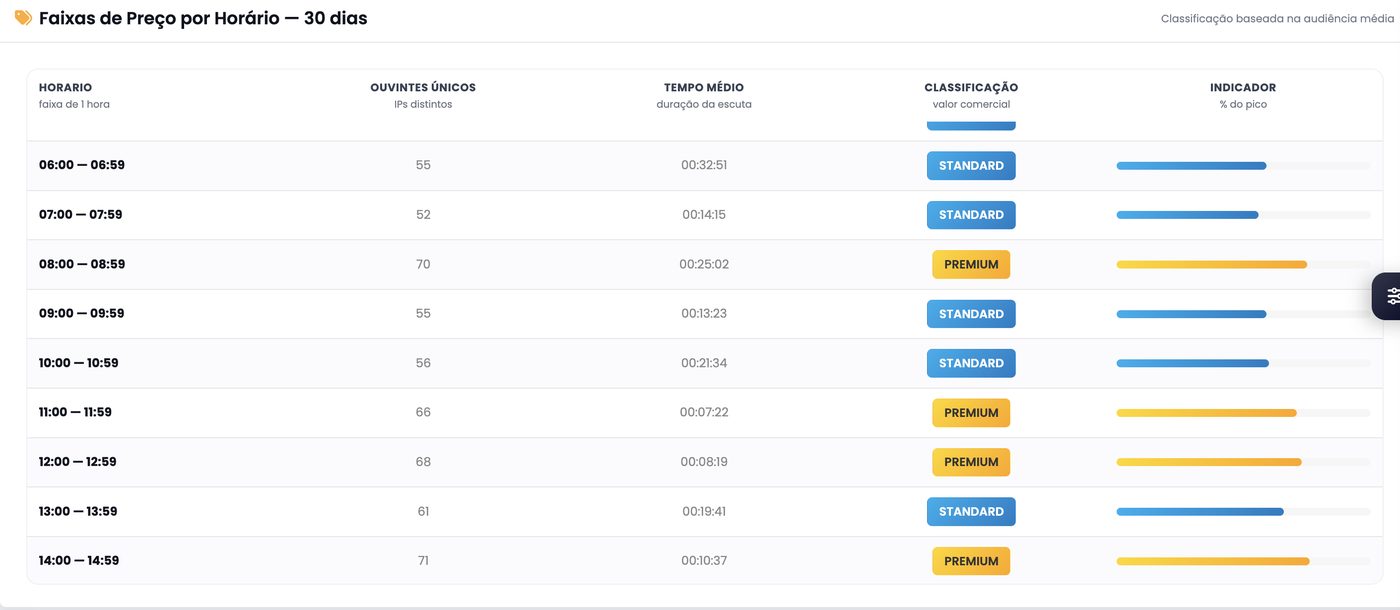Screen dimensions: 1400x610
Task: Click the price tag icon beside title
Action: pos(23,18)
